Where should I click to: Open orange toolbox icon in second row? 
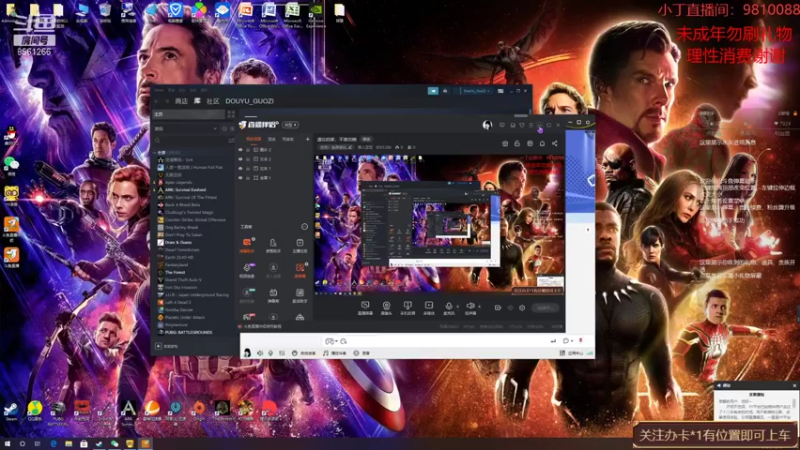tap(300, 269)
